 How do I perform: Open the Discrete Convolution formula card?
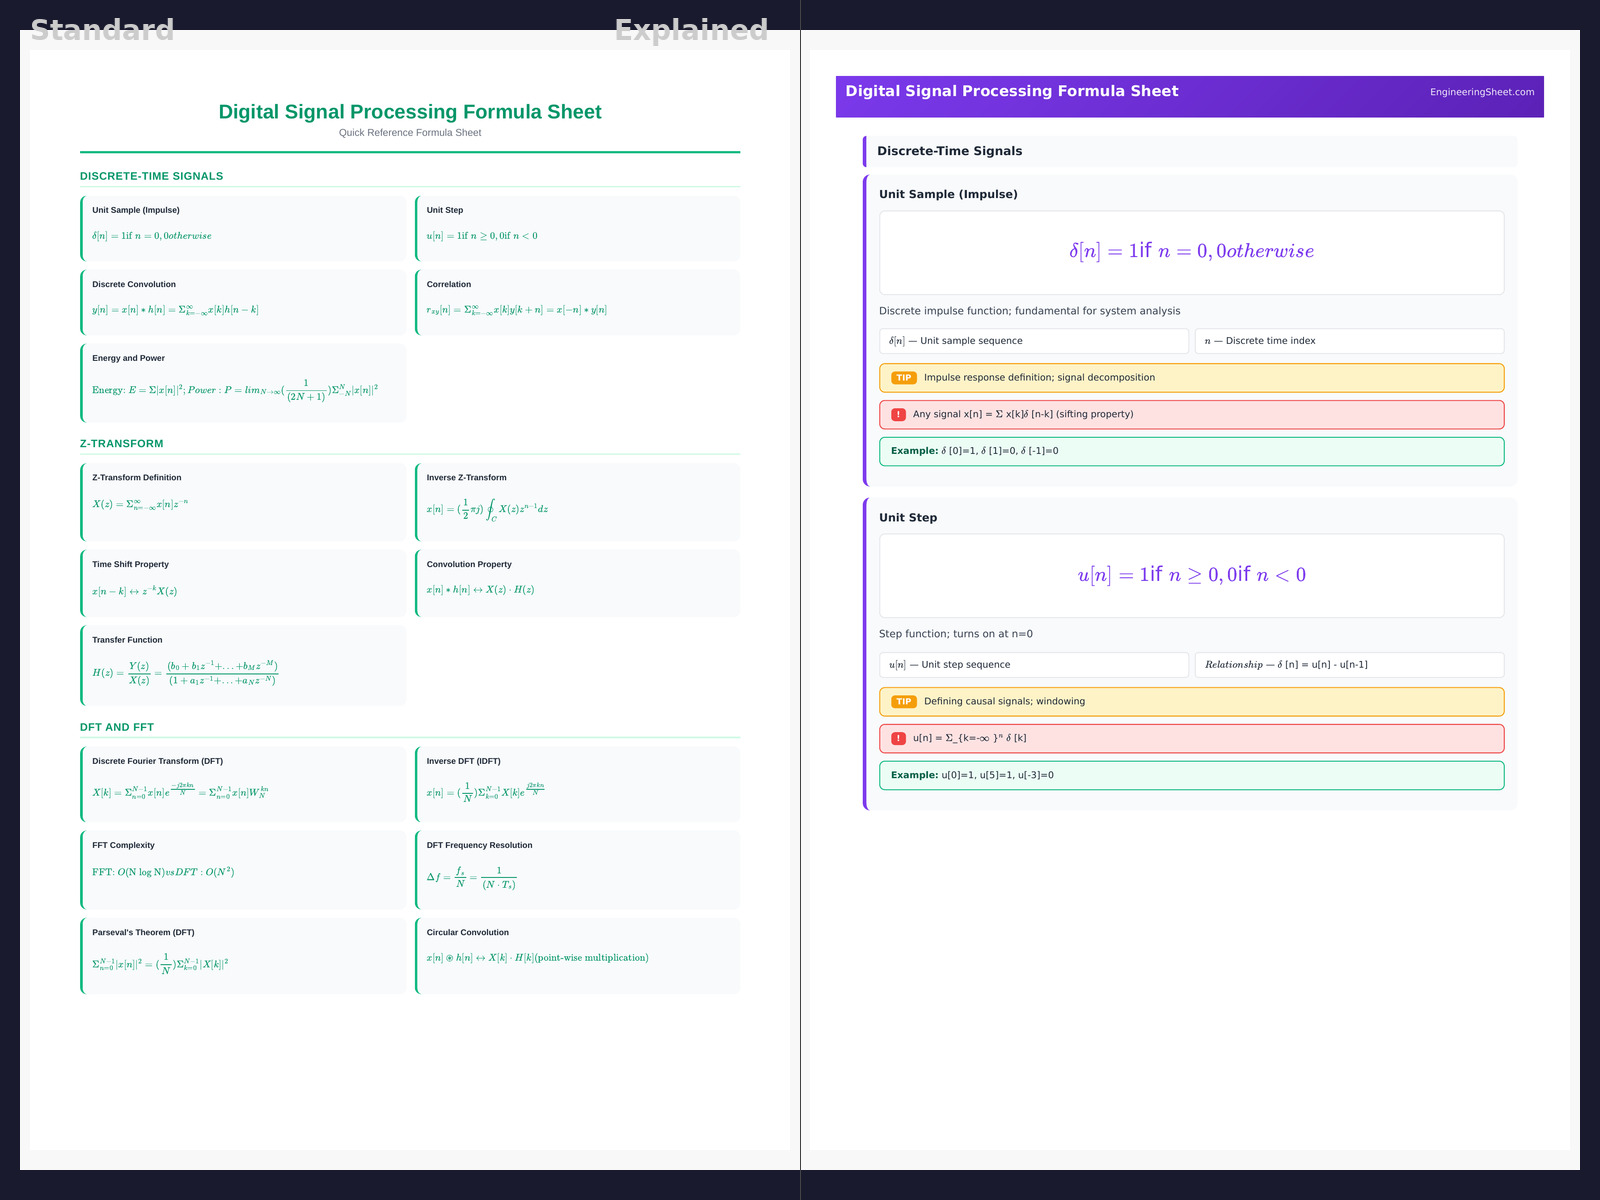(x=243, y=301)
